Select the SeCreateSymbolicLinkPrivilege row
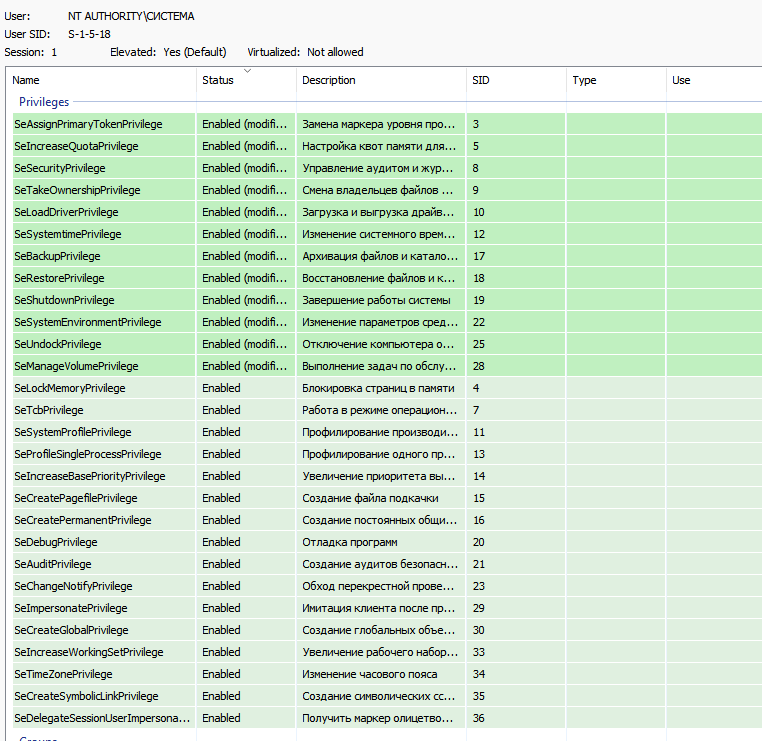 [86, 696]
